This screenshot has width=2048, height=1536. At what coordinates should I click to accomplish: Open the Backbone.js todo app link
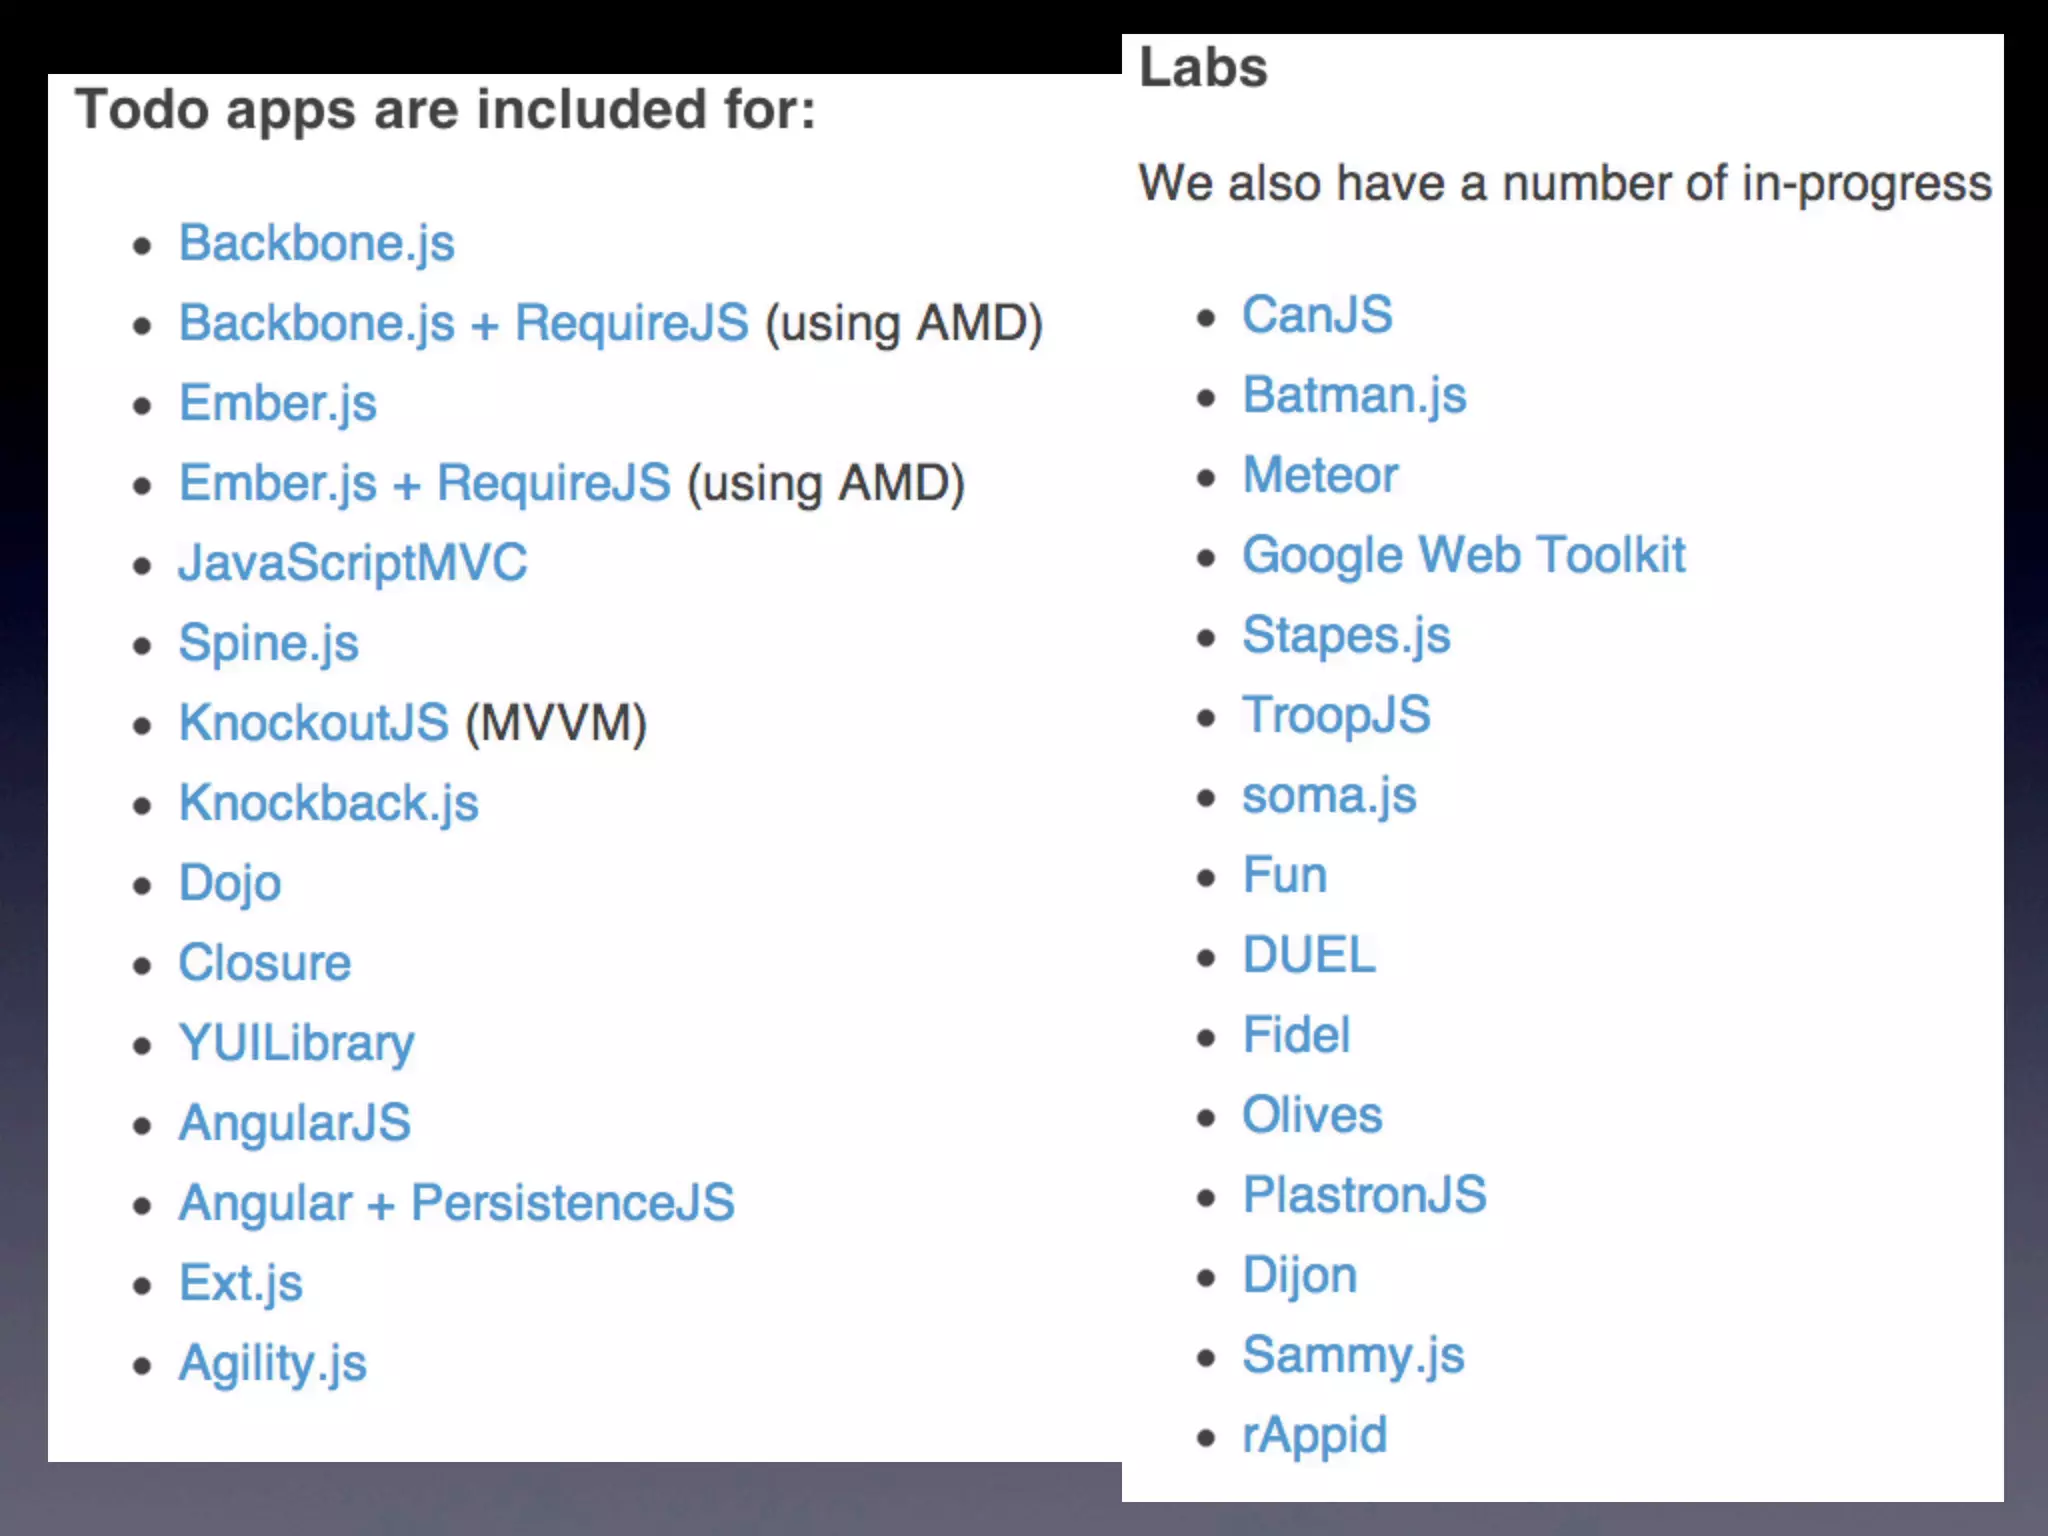point(316,243)
